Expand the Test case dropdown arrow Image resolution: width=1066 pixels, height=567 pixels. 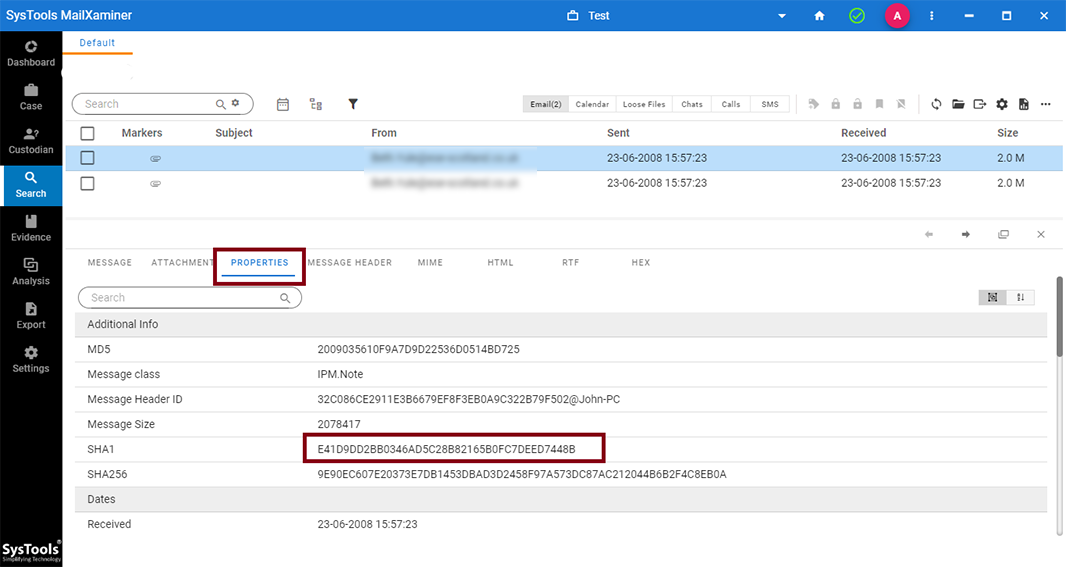(782, 16)
